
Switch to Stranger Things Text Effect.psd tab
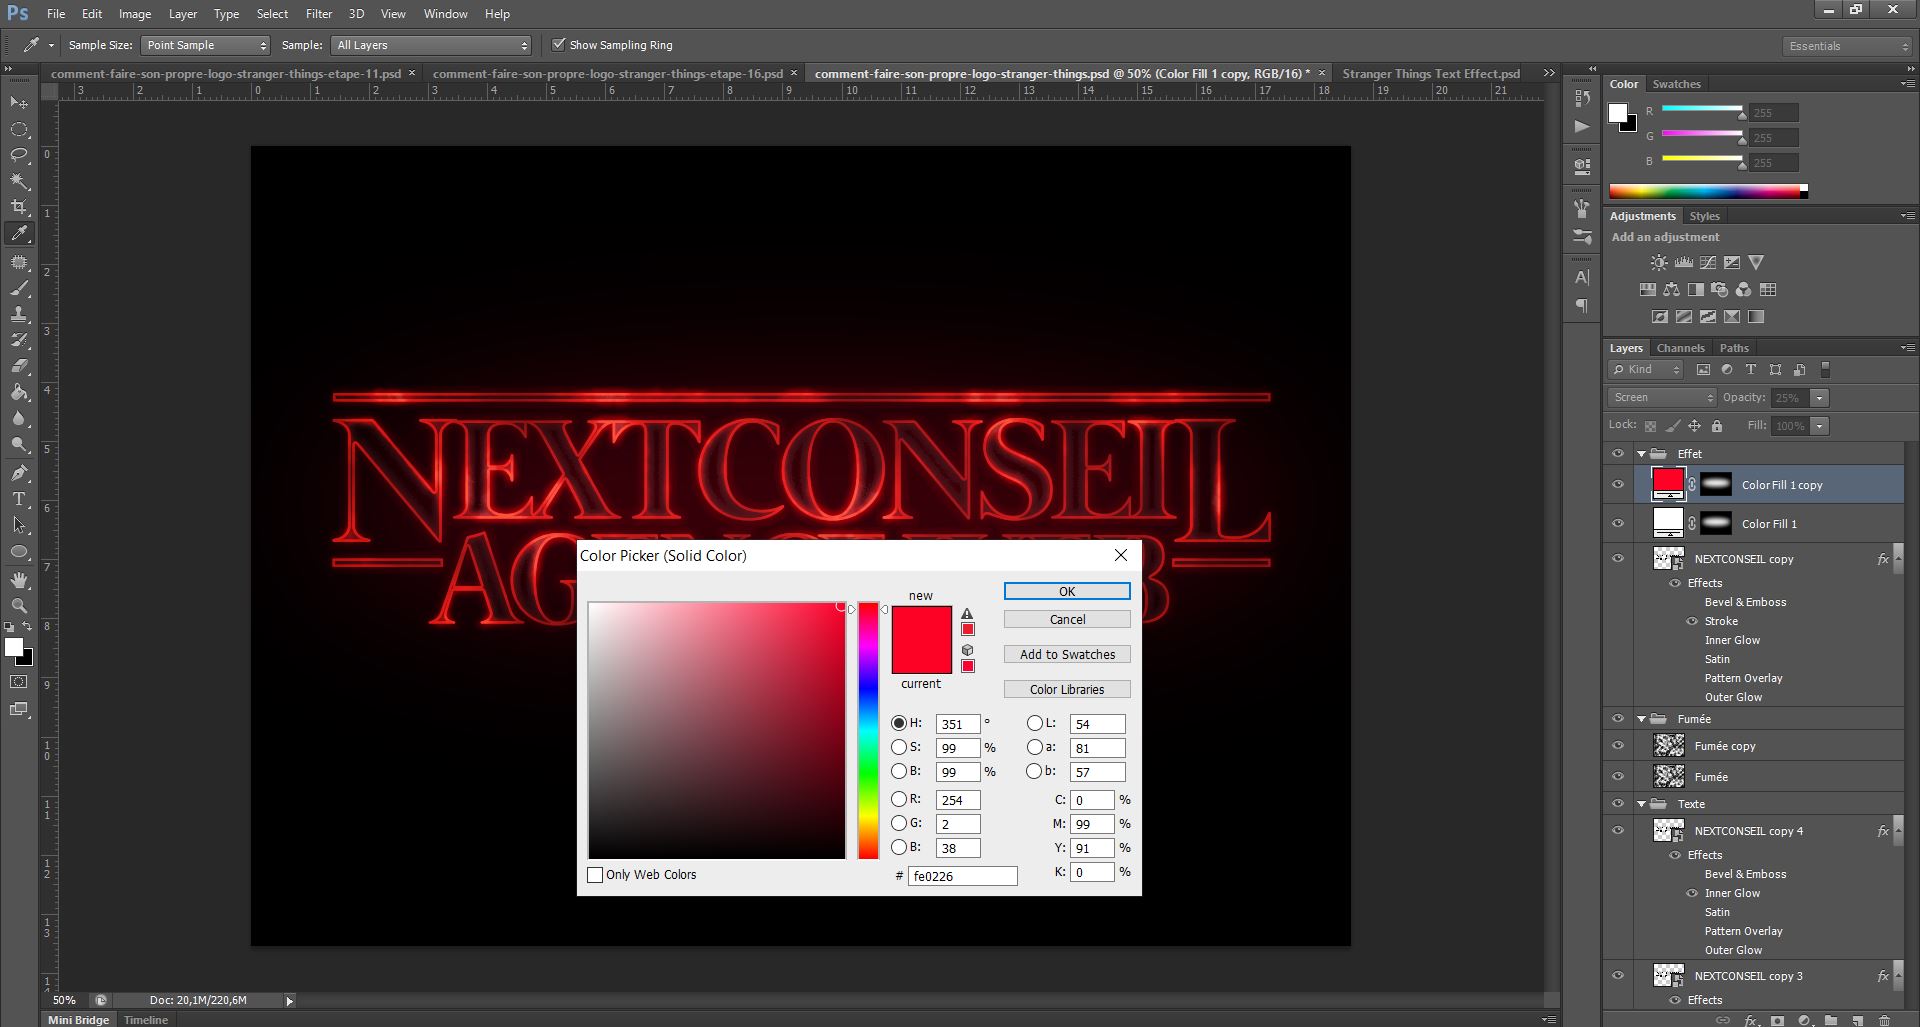pyautogui.click(x=1431, y=73)
